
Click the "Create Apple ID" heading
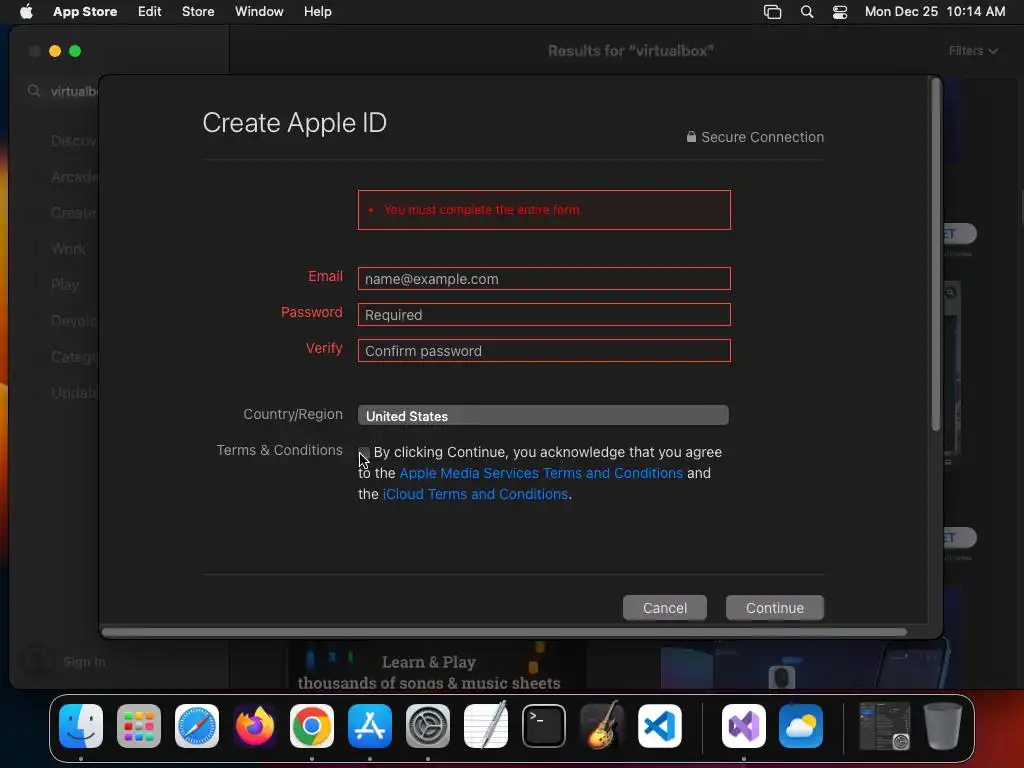click(295, 123)
